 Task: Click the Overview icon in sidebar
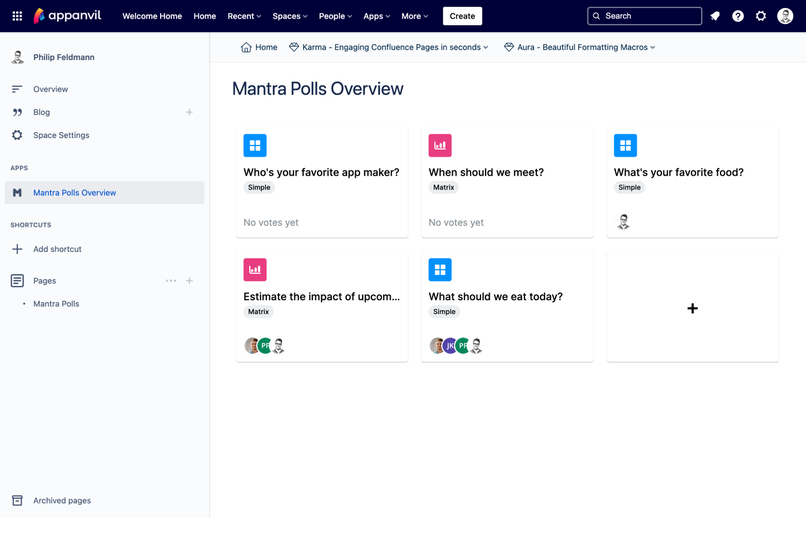click(x=17, y=89)
